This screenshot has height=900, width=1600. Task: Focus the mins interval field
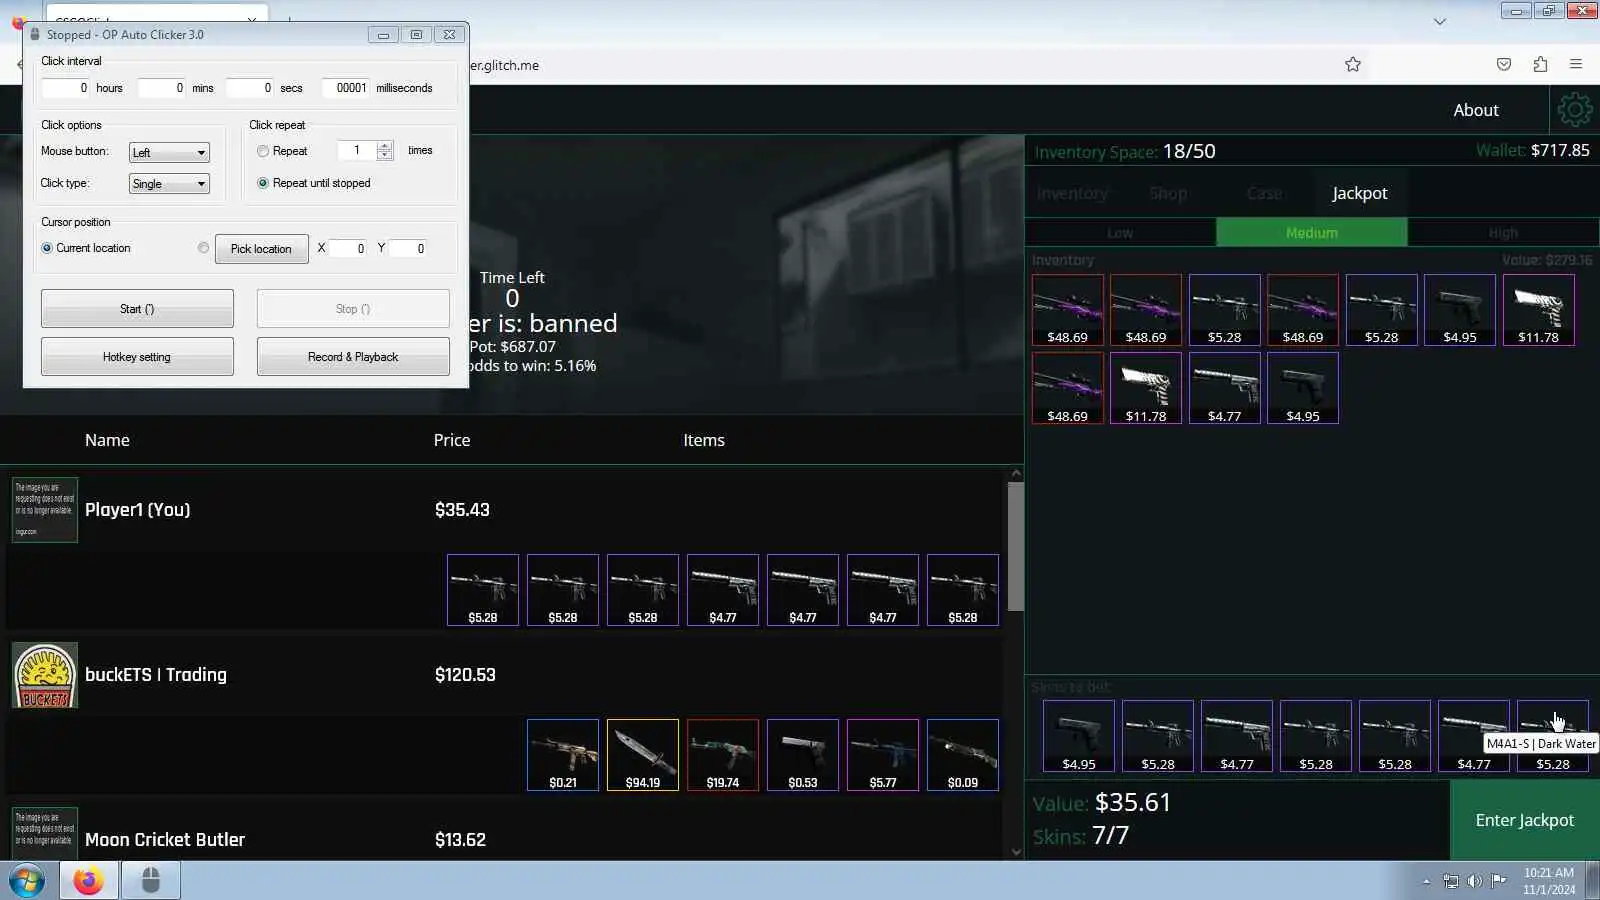[x=162, y=88]
